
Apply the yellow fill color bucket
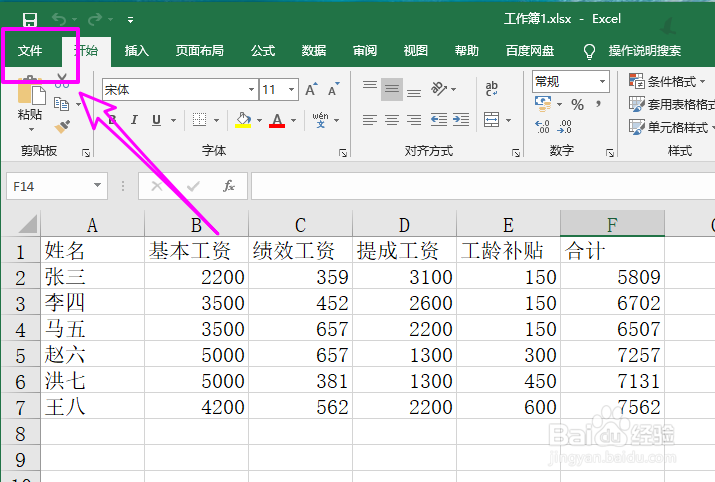[243, 120]
